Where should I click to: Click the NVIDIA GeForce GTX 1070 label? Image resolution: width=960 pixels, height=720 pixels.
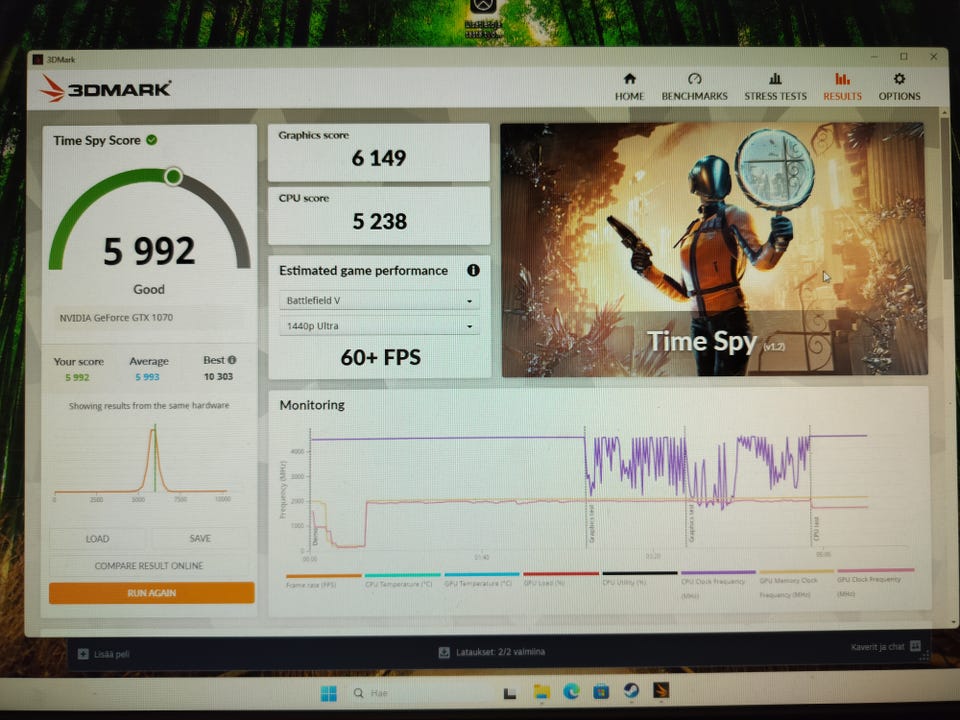116,318
